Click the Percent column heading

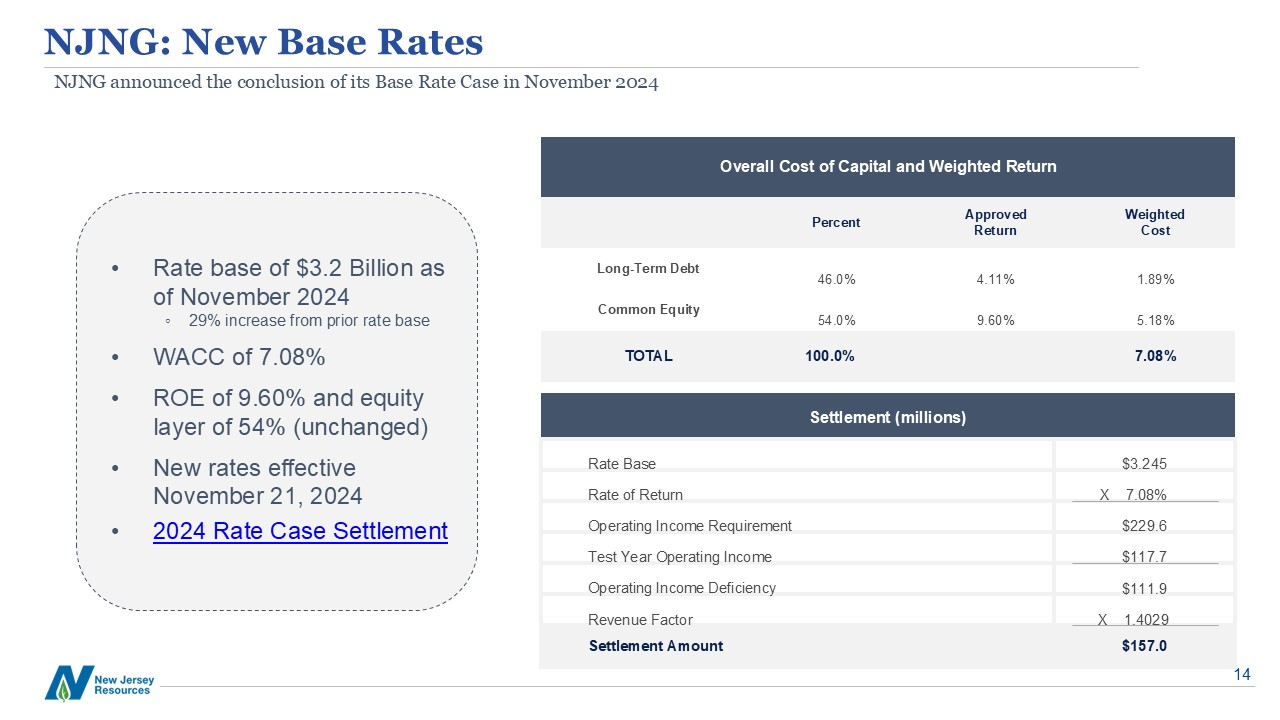tap(836, 223)
